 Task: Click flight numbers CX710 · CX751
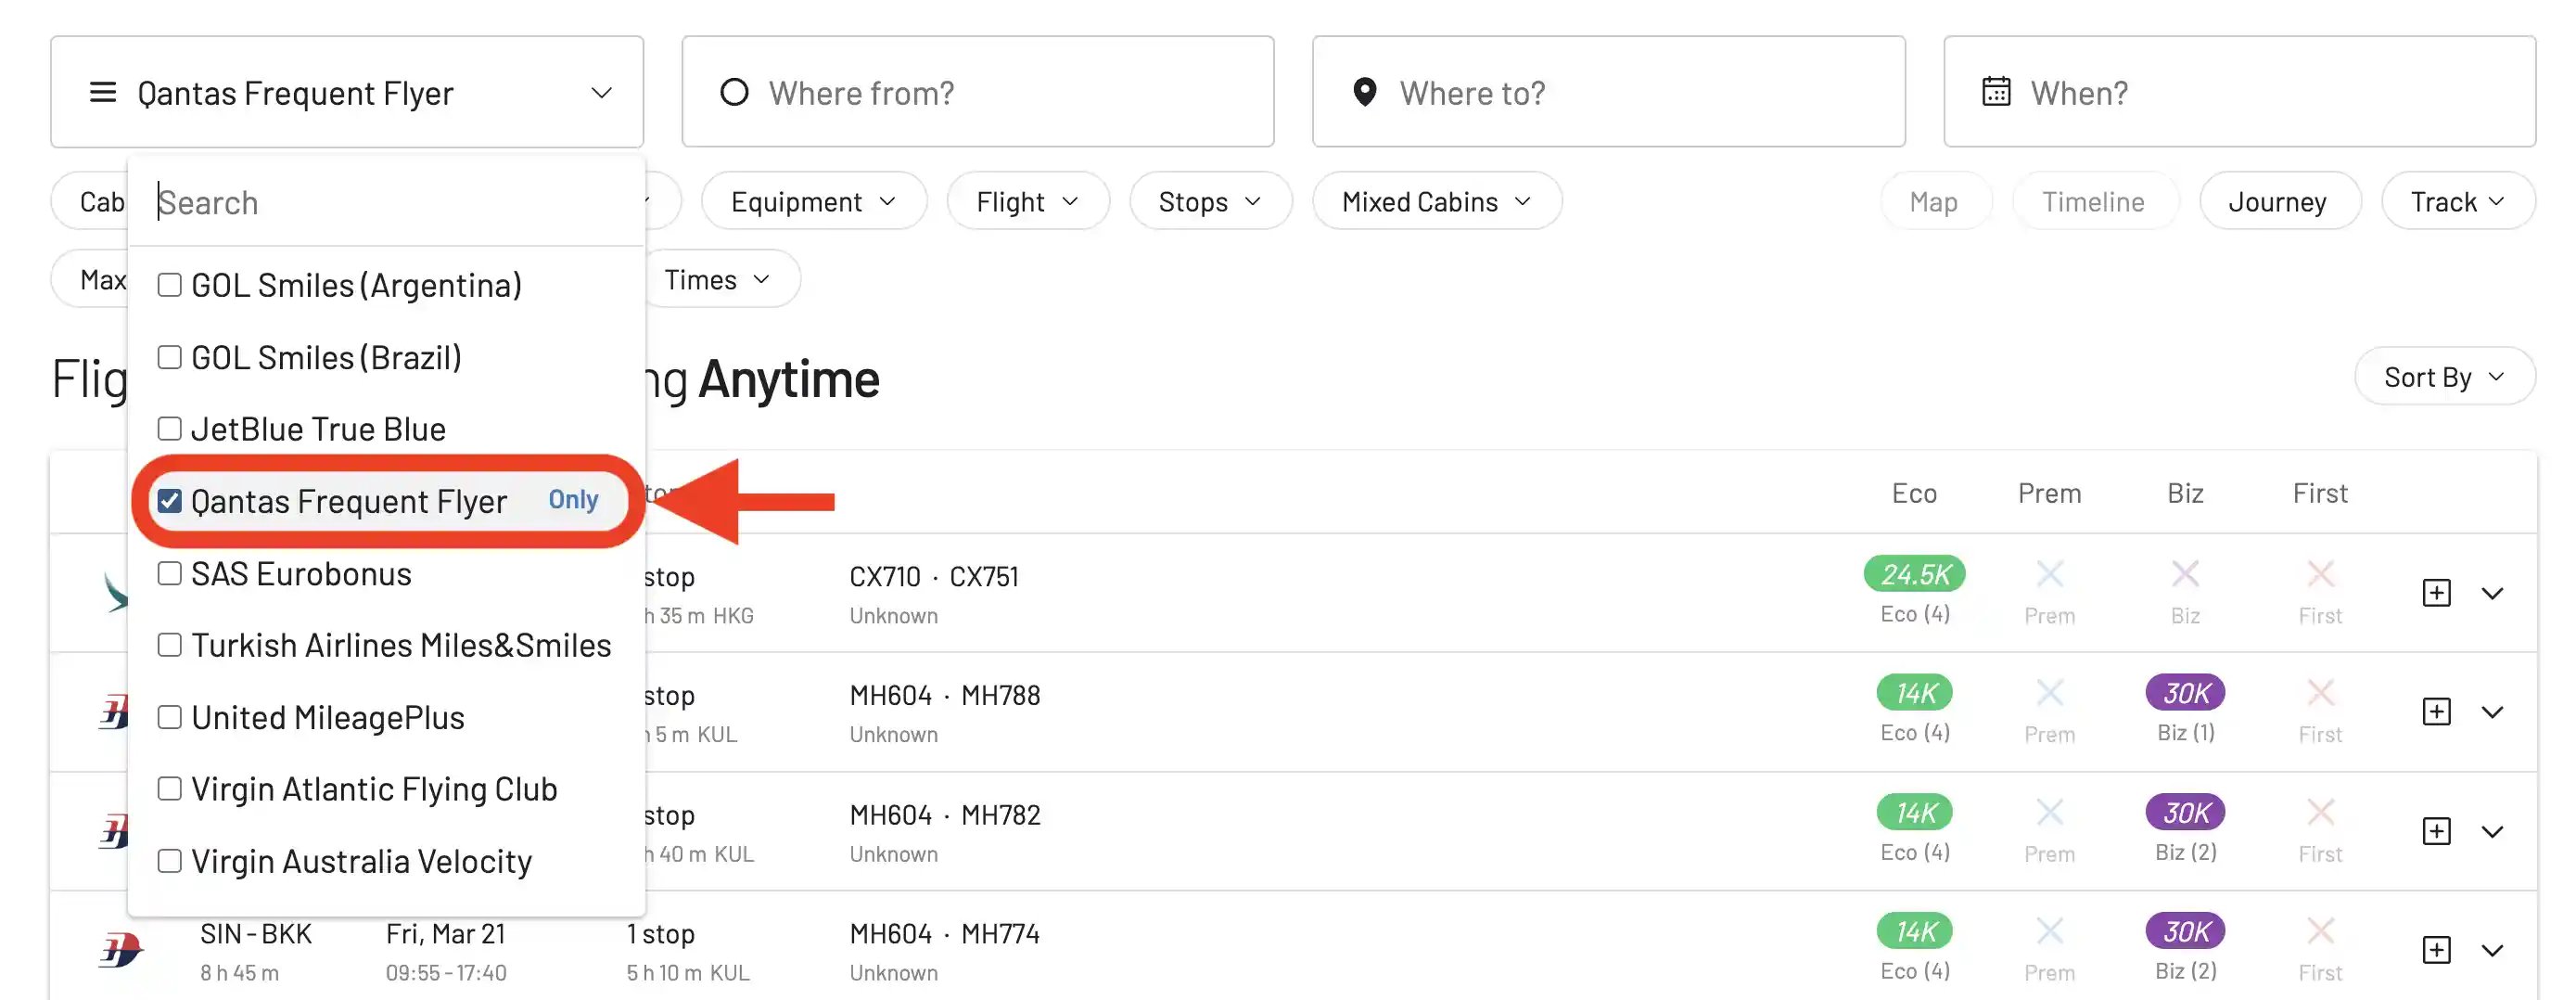(934, 577)
